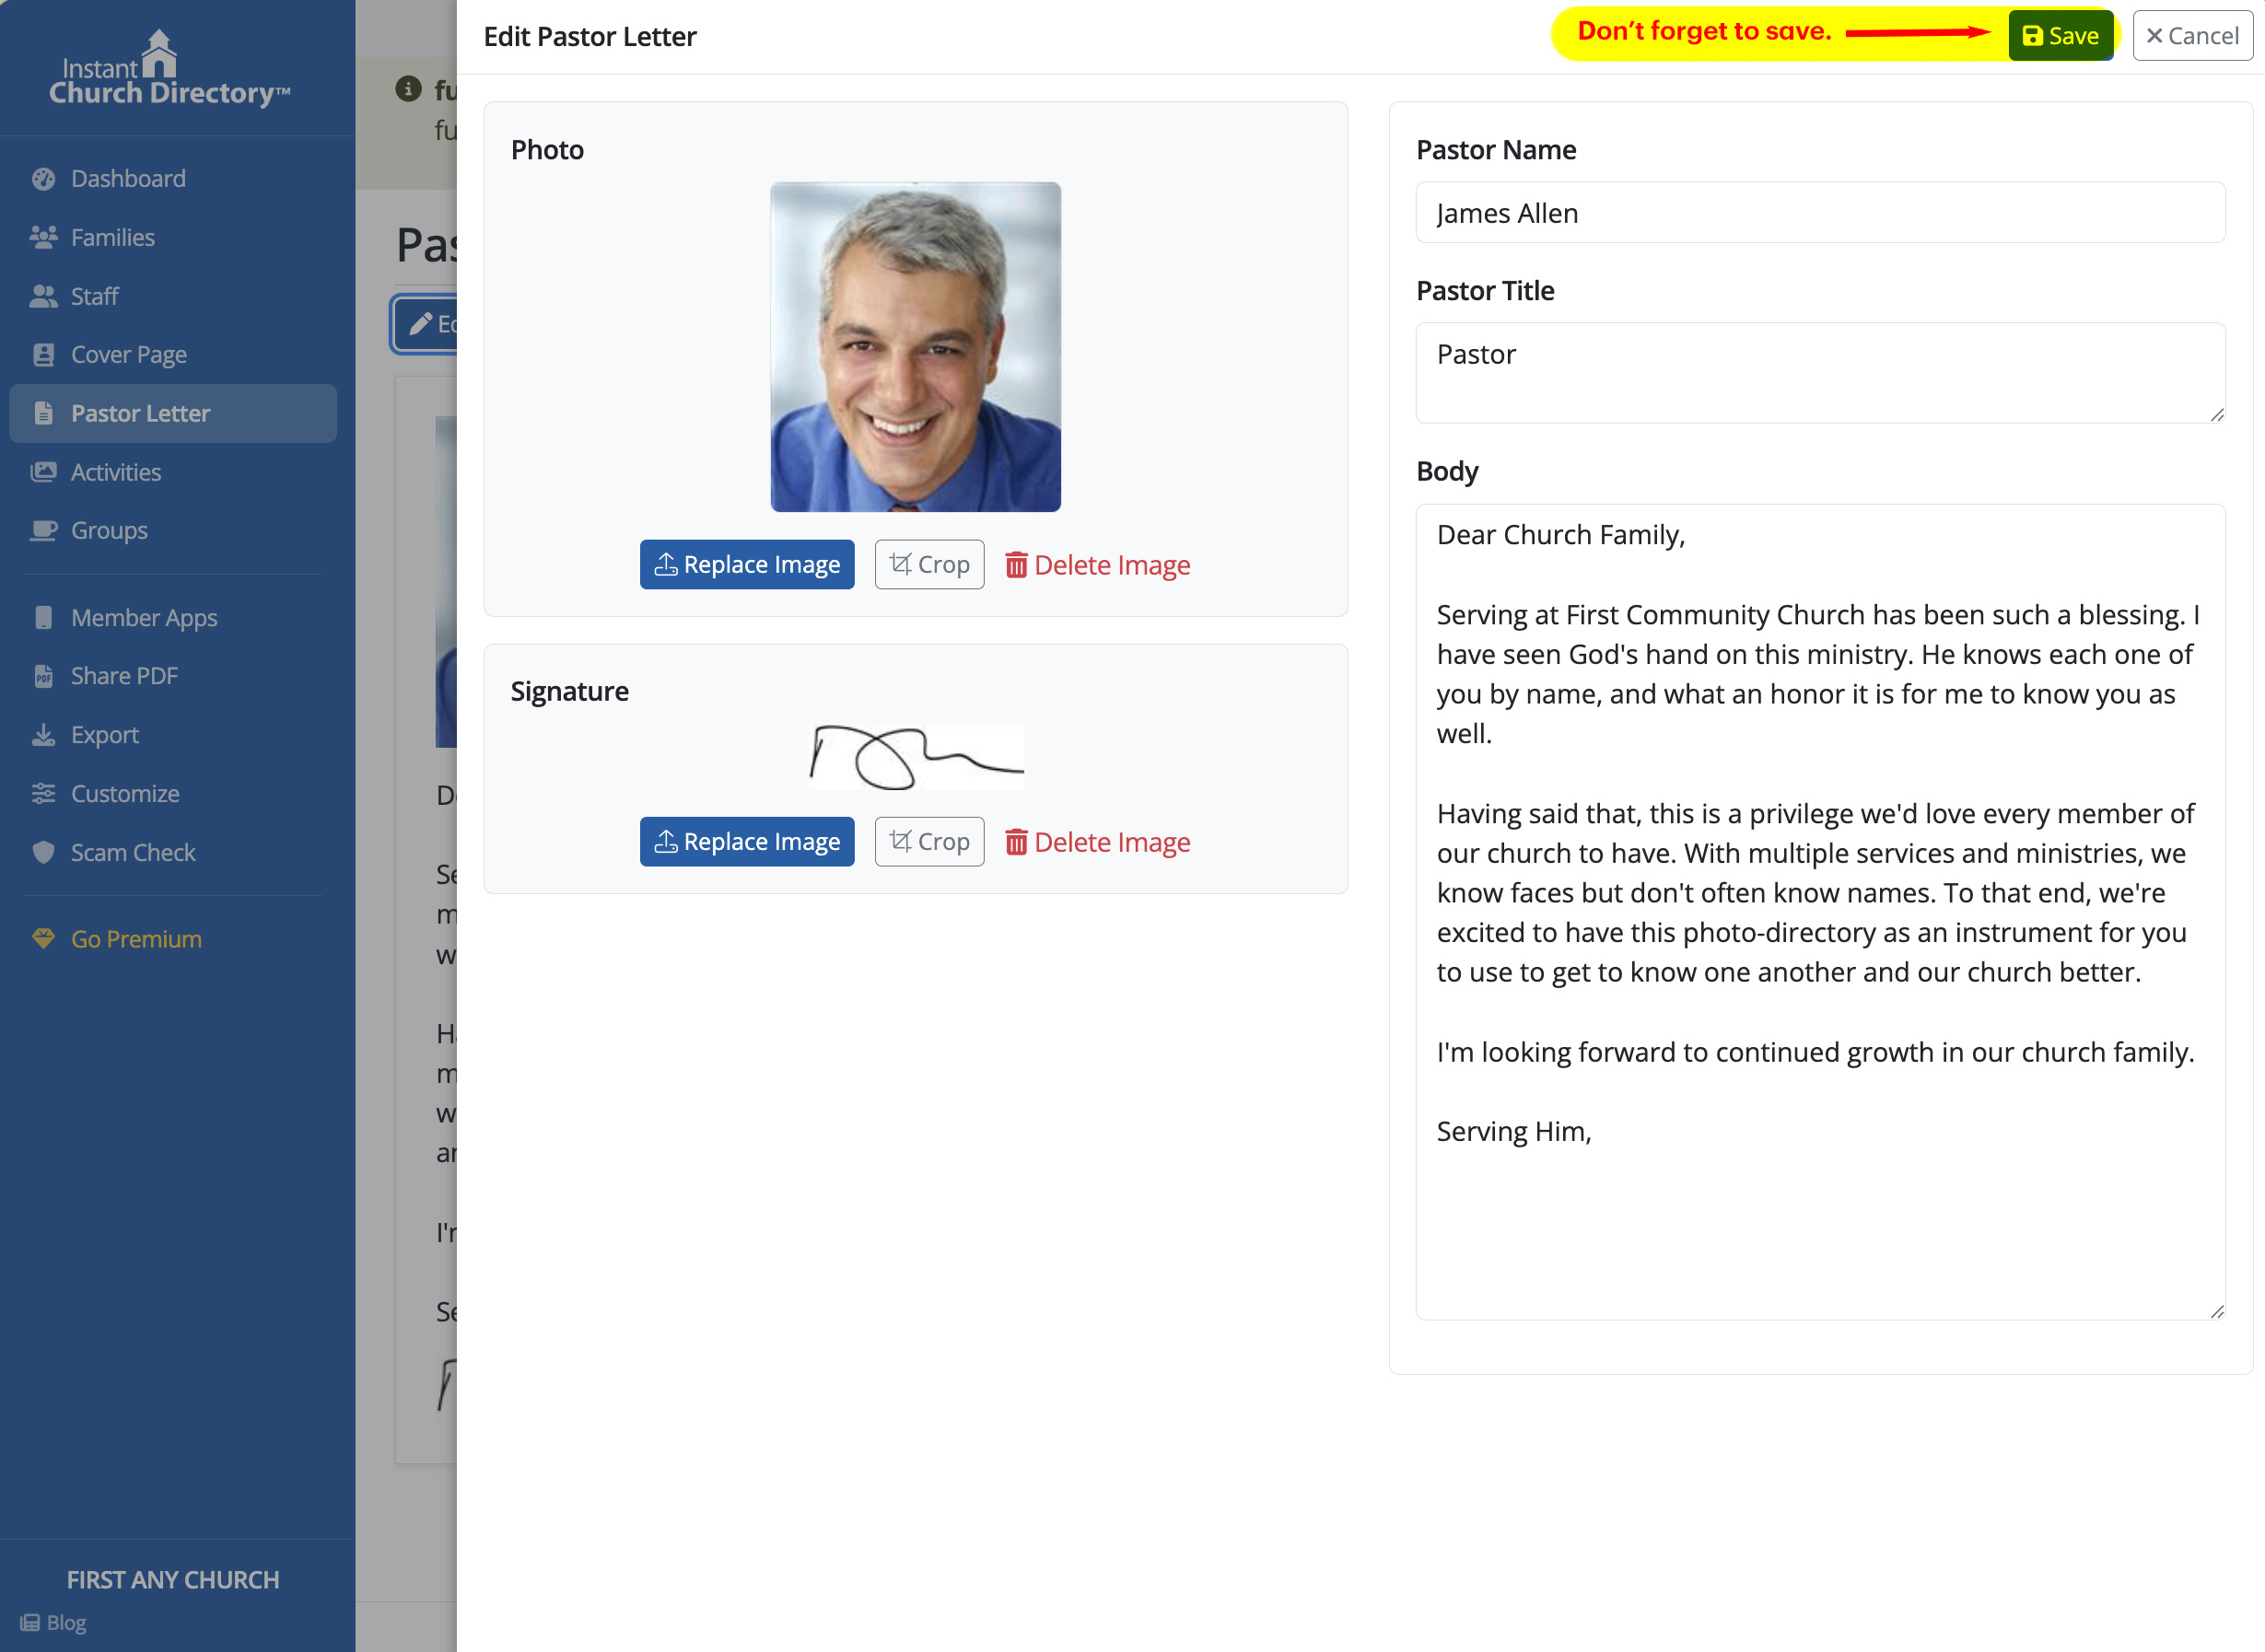
Task: Open the Blog link at bottom
Action: coord(65,1622)
